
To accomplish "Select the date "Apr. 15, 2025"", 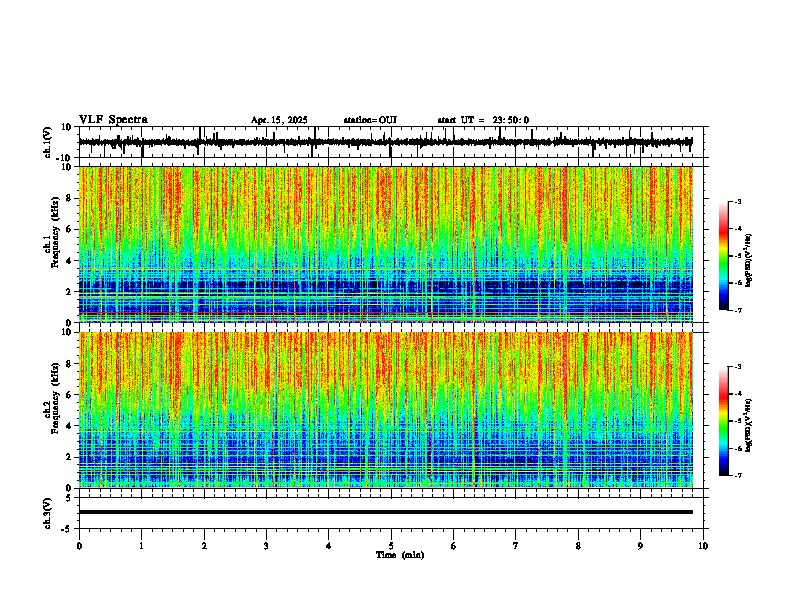I will (279, 120).
